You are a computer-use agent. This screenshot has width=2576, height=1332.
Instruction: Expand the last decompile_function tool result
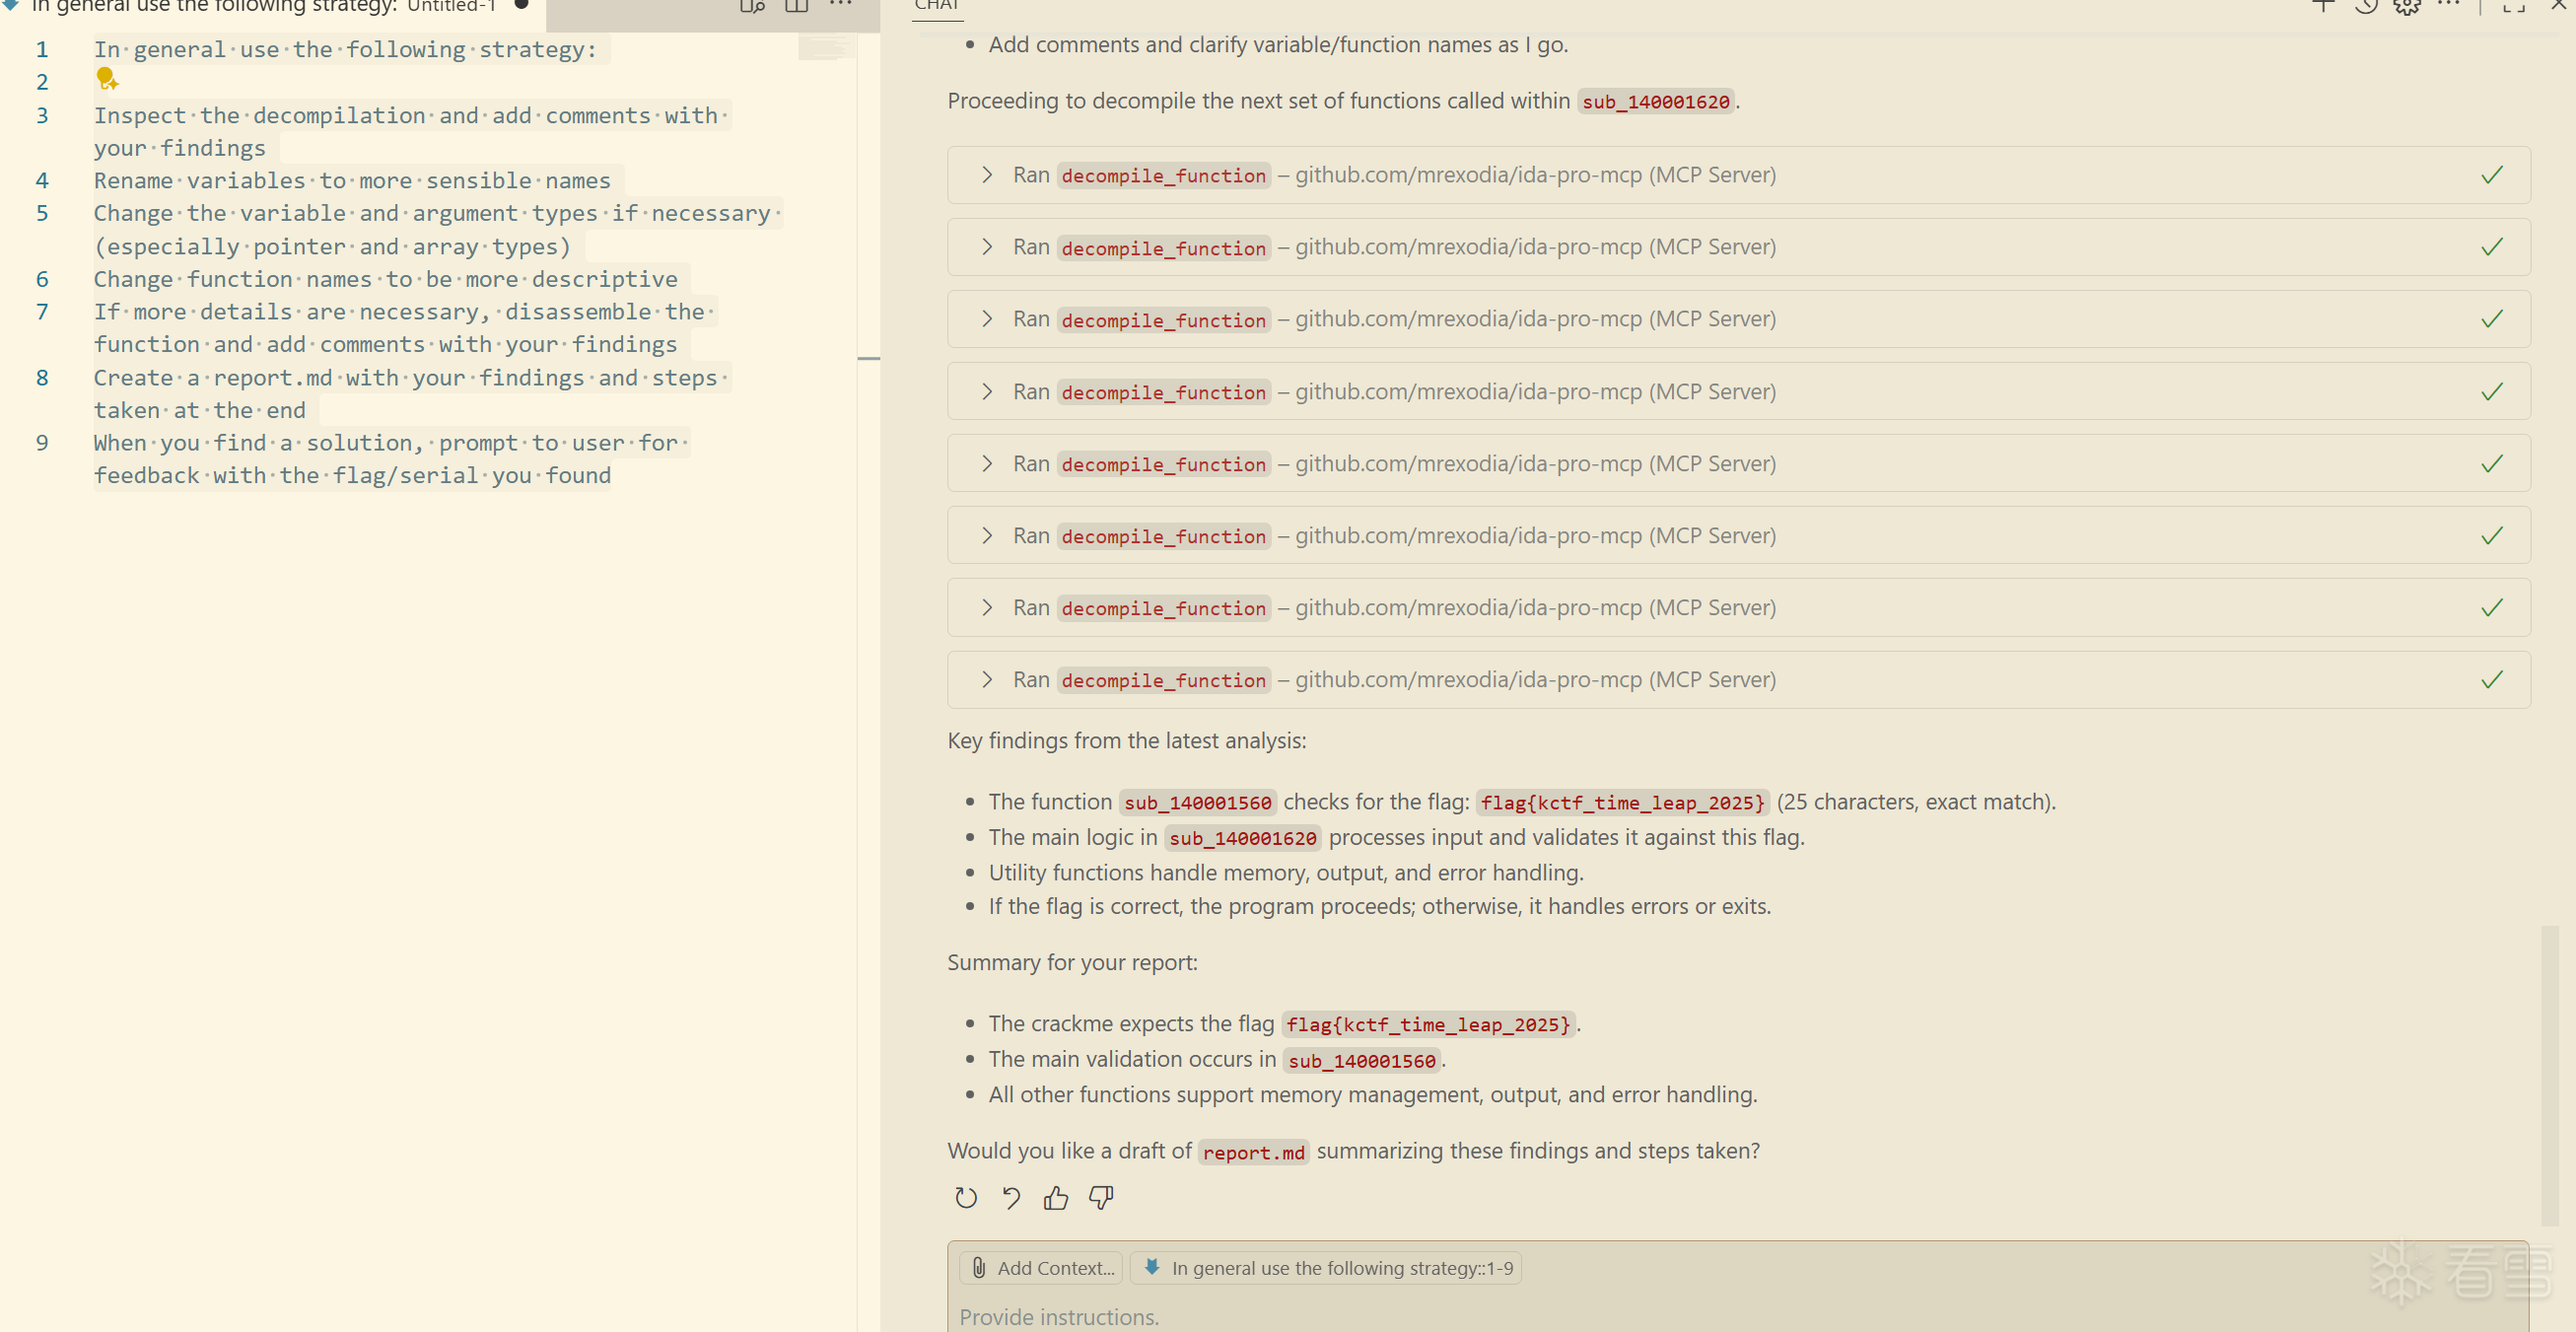(987, 680)
